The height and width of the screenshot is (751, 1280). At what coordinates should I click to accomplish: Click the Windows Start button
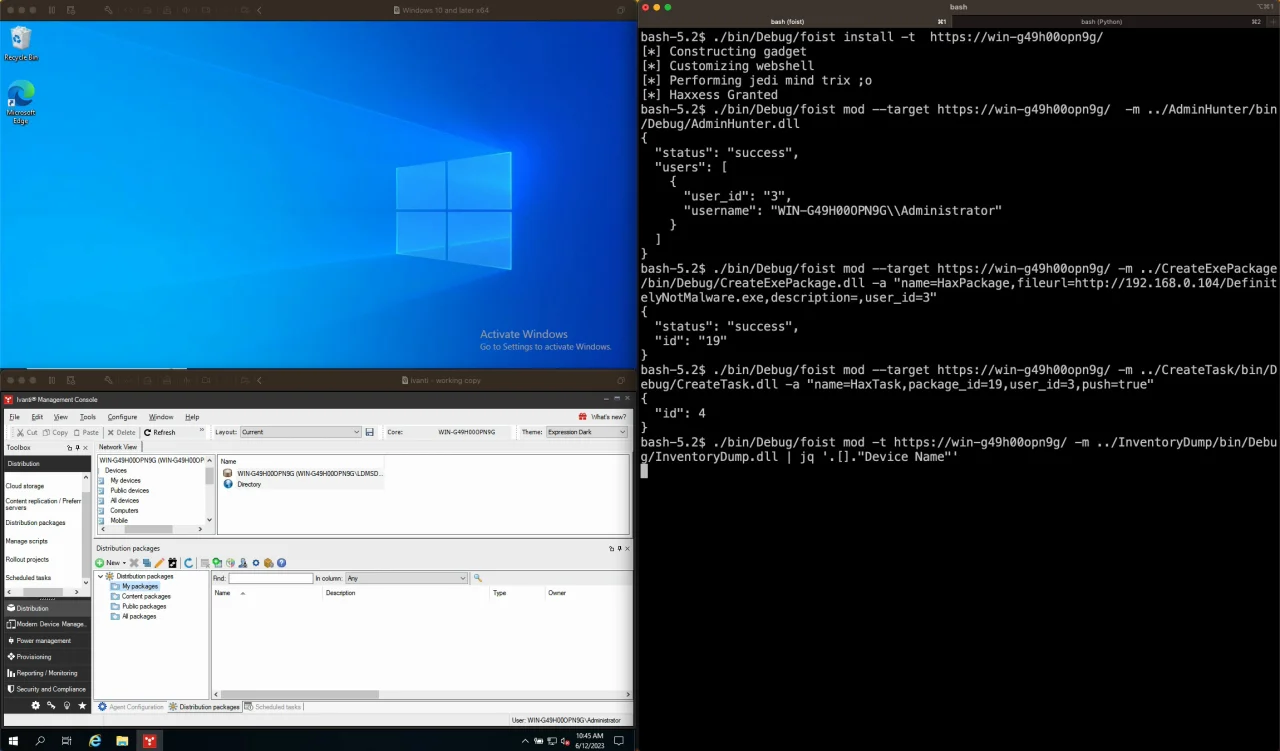[x=13, y=741]
